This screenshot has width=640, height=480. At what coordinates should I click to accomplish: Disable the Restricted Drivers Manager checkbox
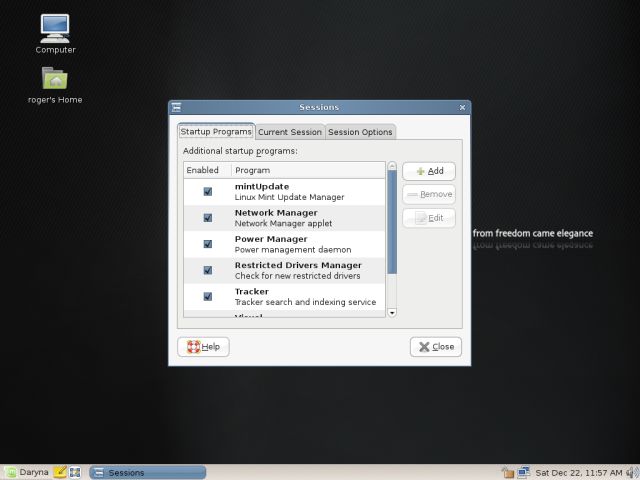tap(208, 270)
